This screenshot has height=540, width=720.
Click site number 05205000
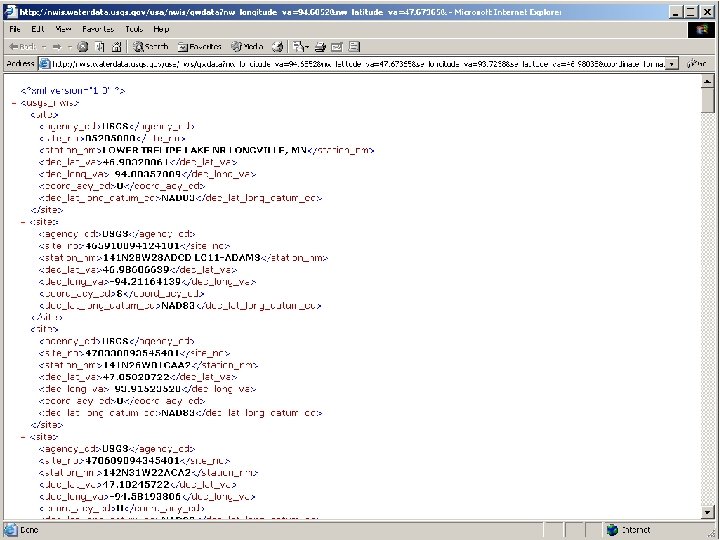111,138
